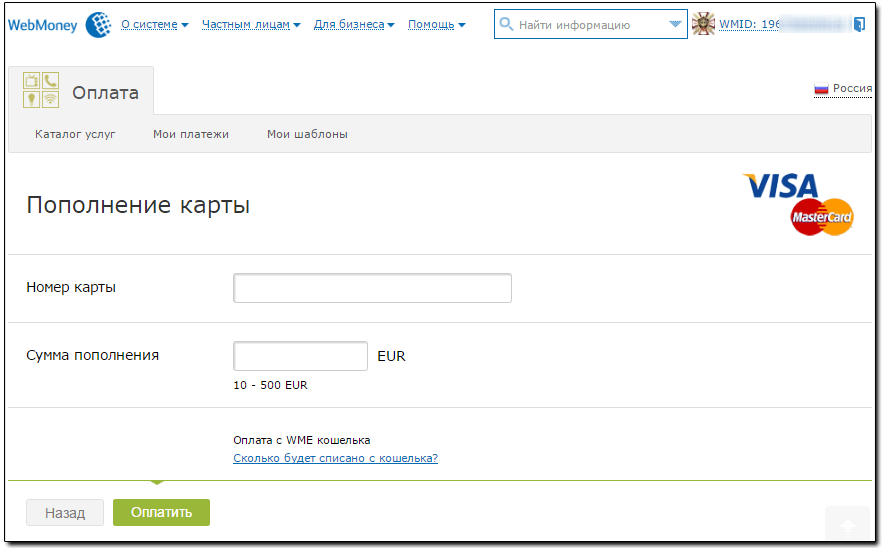882x548 pixels.
Task: Click the magnifier search icon
Action: point(506,24)
